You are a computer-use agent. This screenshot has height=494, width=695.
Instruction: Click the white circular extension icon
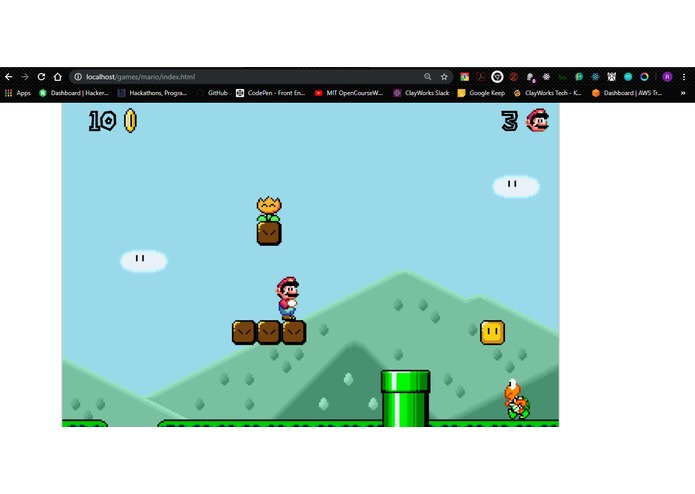click(x=497, y=77)
